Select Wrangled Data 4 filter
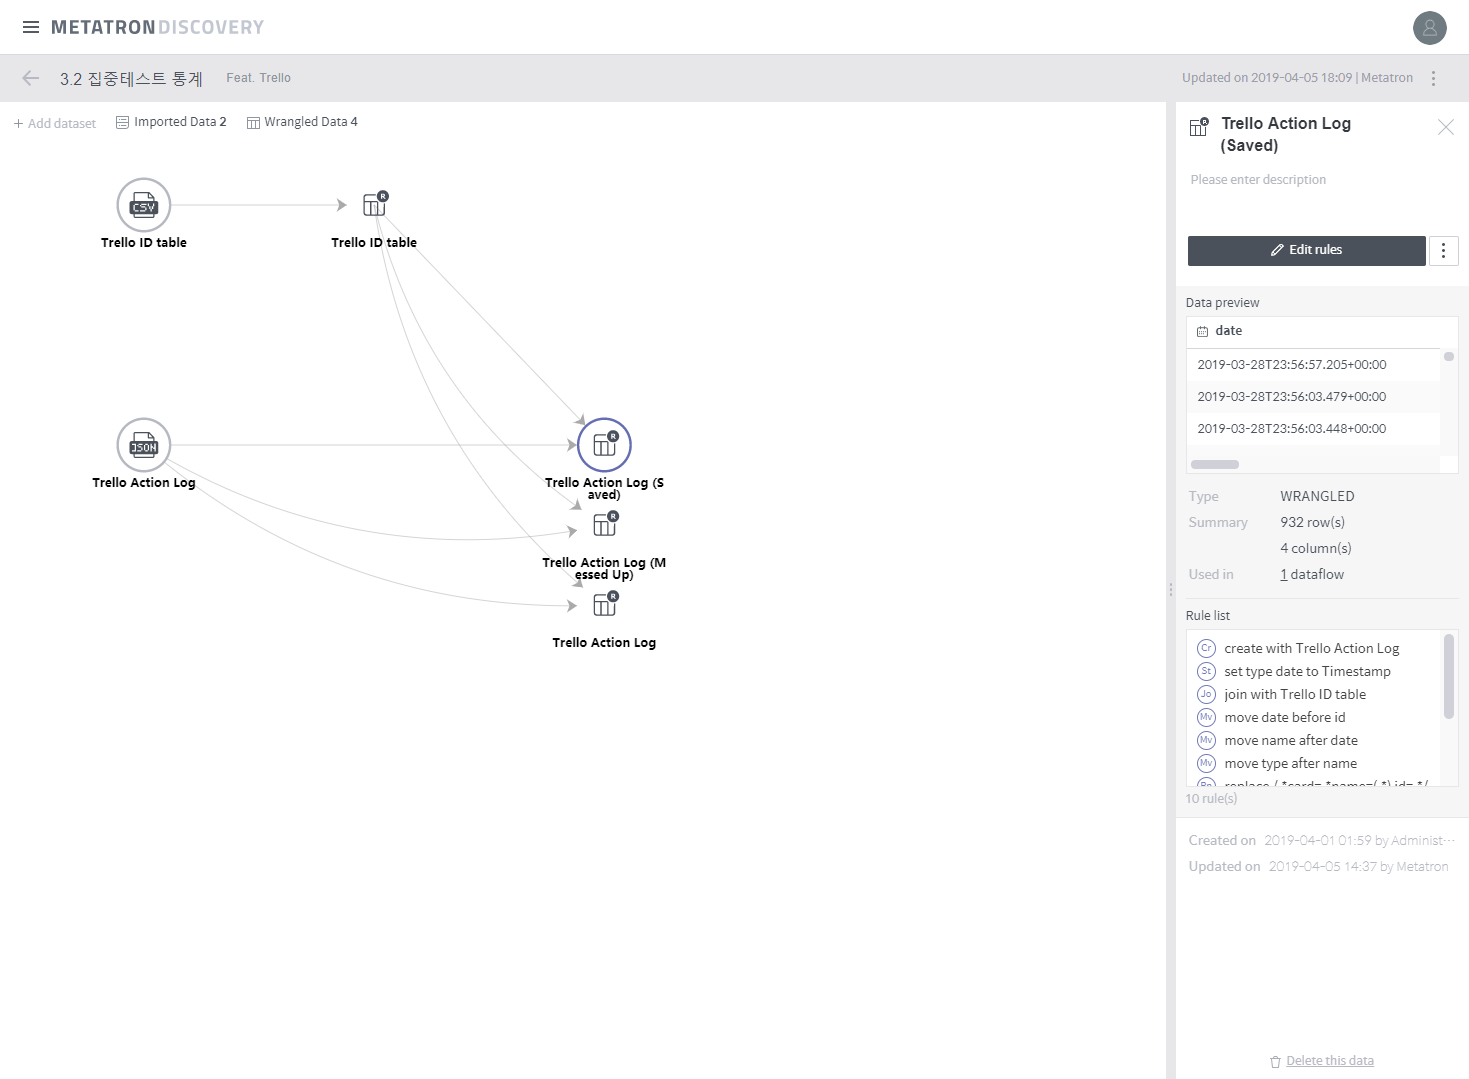Viewport: 1469px width, 1079px height. (x=302, y=122)
